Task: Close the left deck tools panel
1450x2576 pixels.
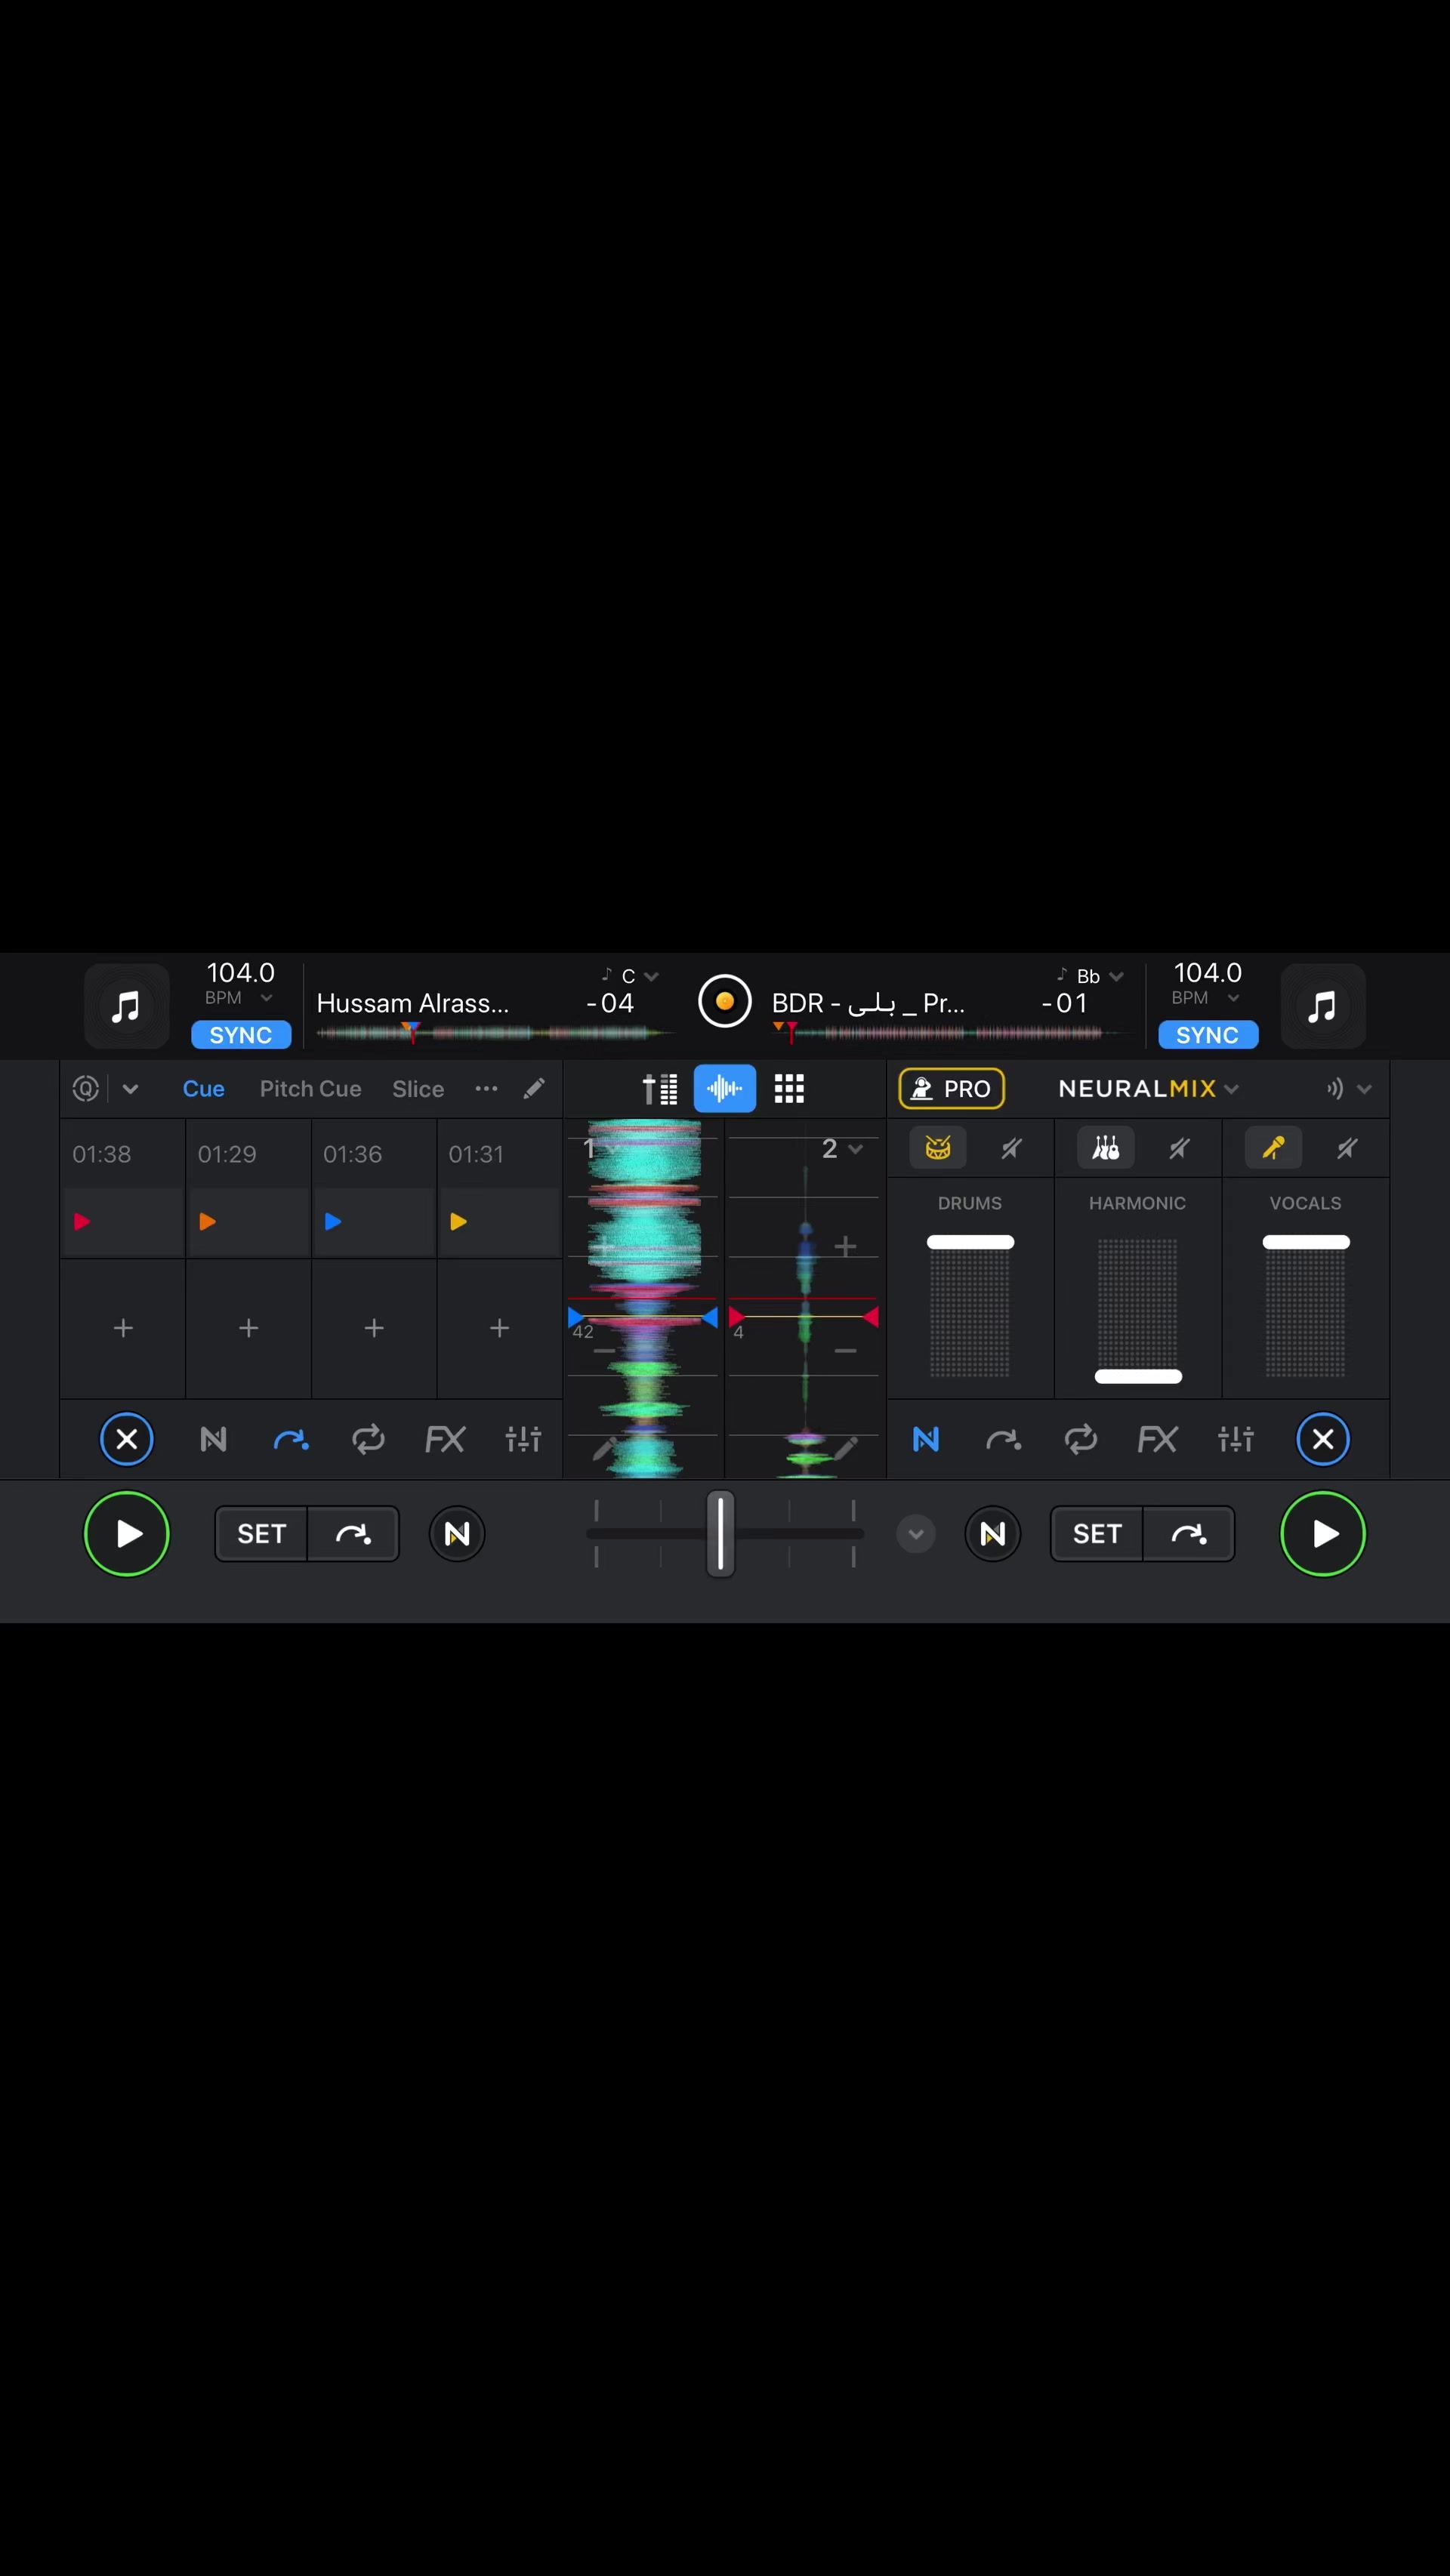Action: pos(127,1439)
